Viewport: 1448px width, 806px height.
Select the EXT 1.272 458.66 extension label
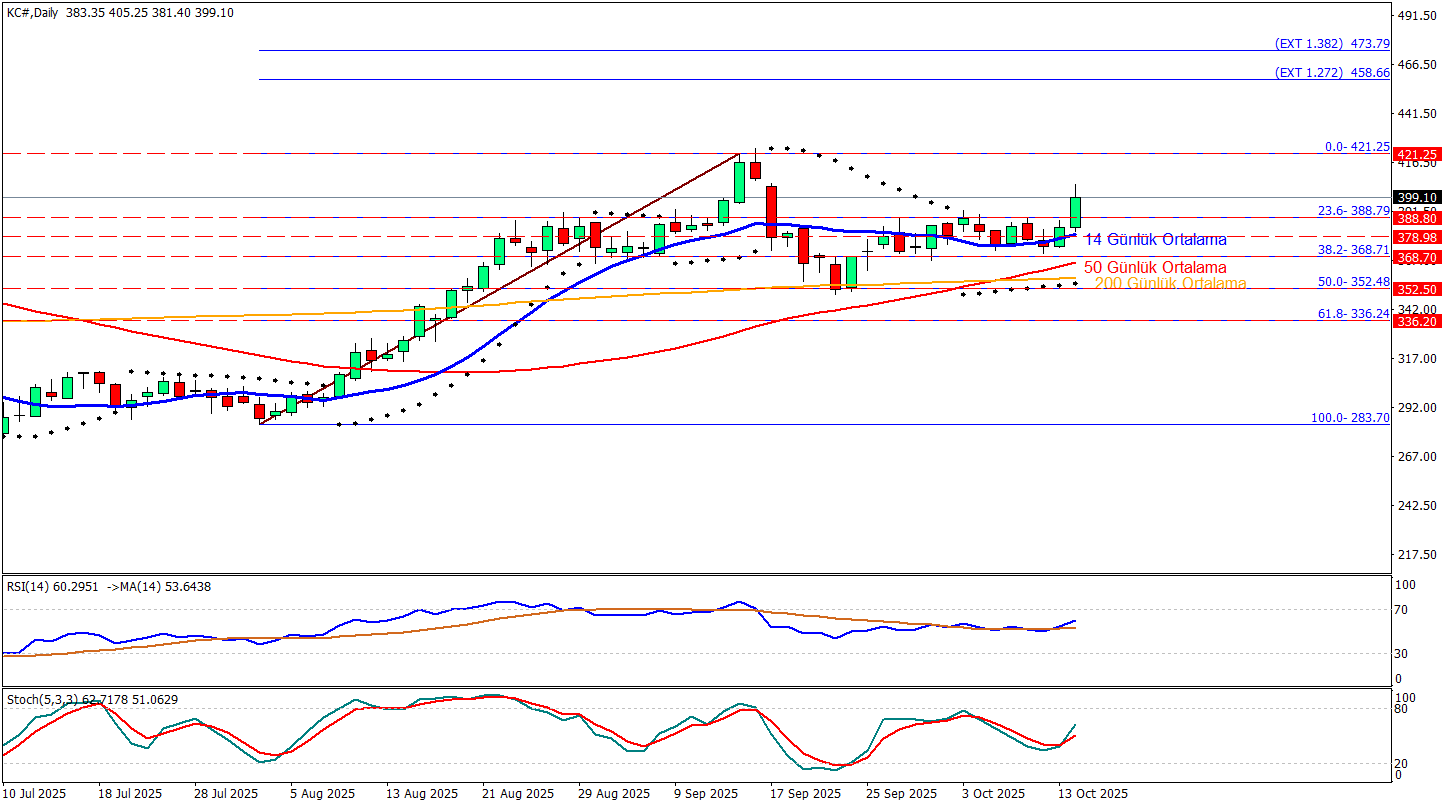1332,72
